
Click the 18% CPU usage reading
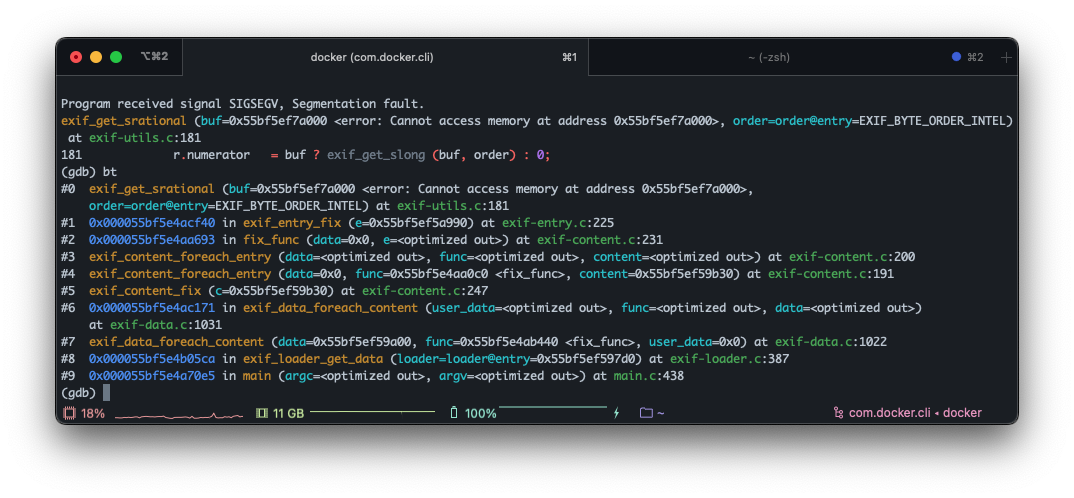coord(93,413)
